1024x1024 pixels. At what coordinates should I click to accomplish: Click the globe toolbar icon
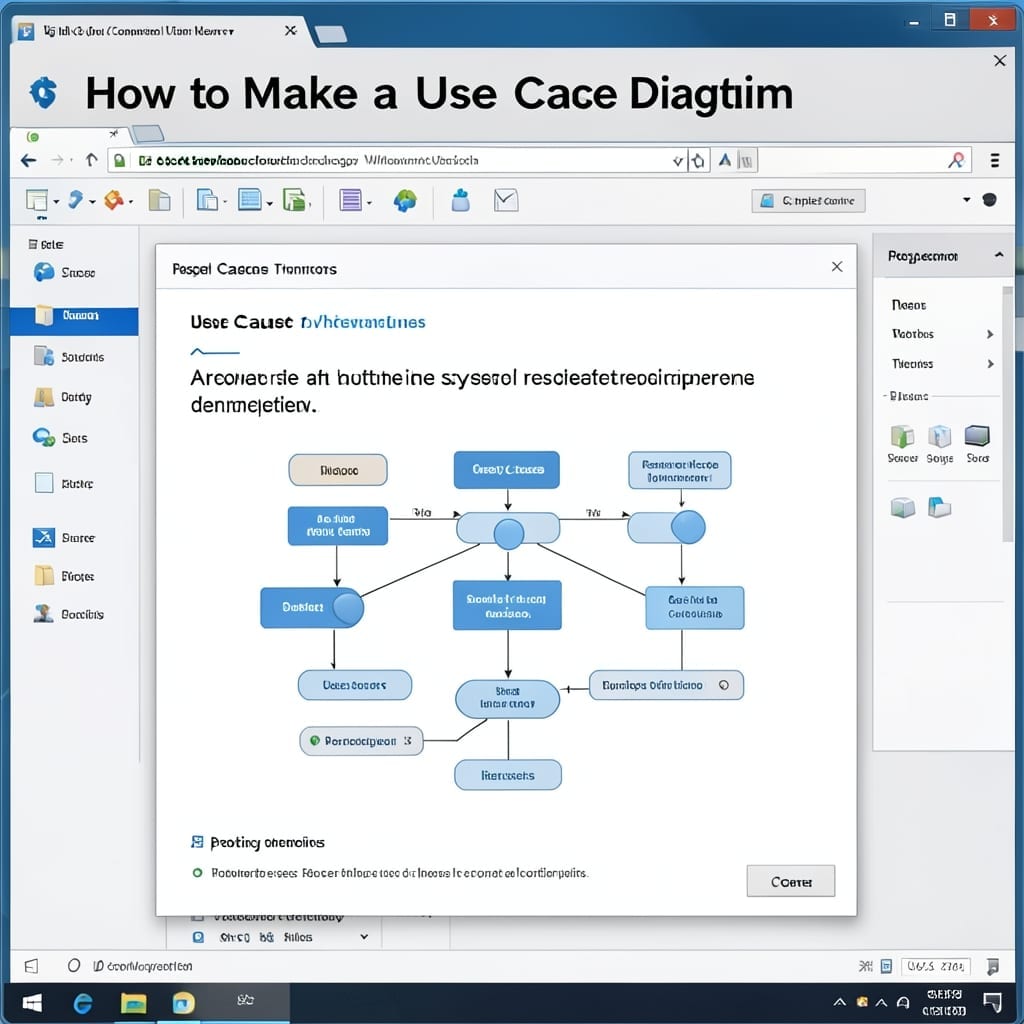405,200
